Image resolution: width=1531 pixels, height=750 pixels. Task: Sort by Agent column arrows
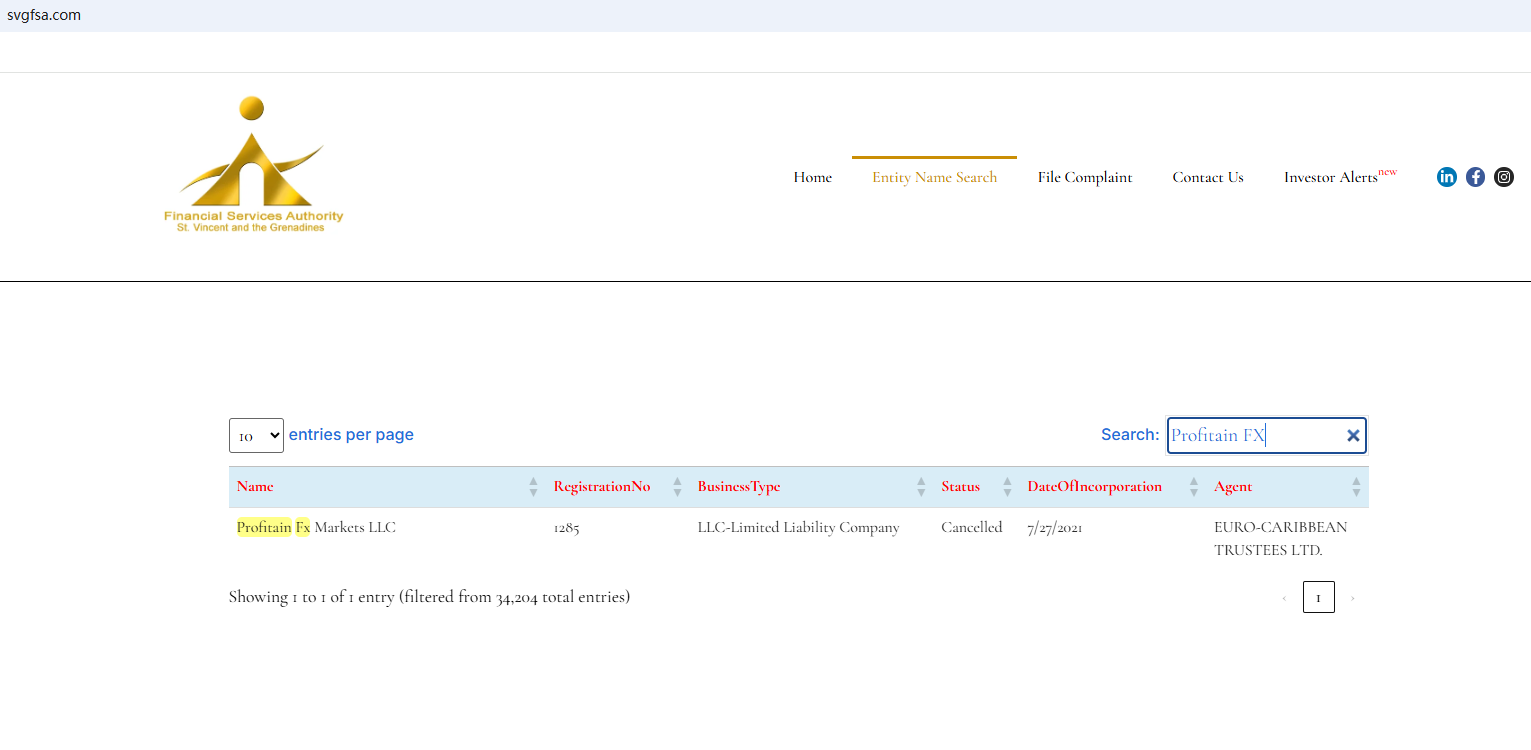pos(1356,487)
